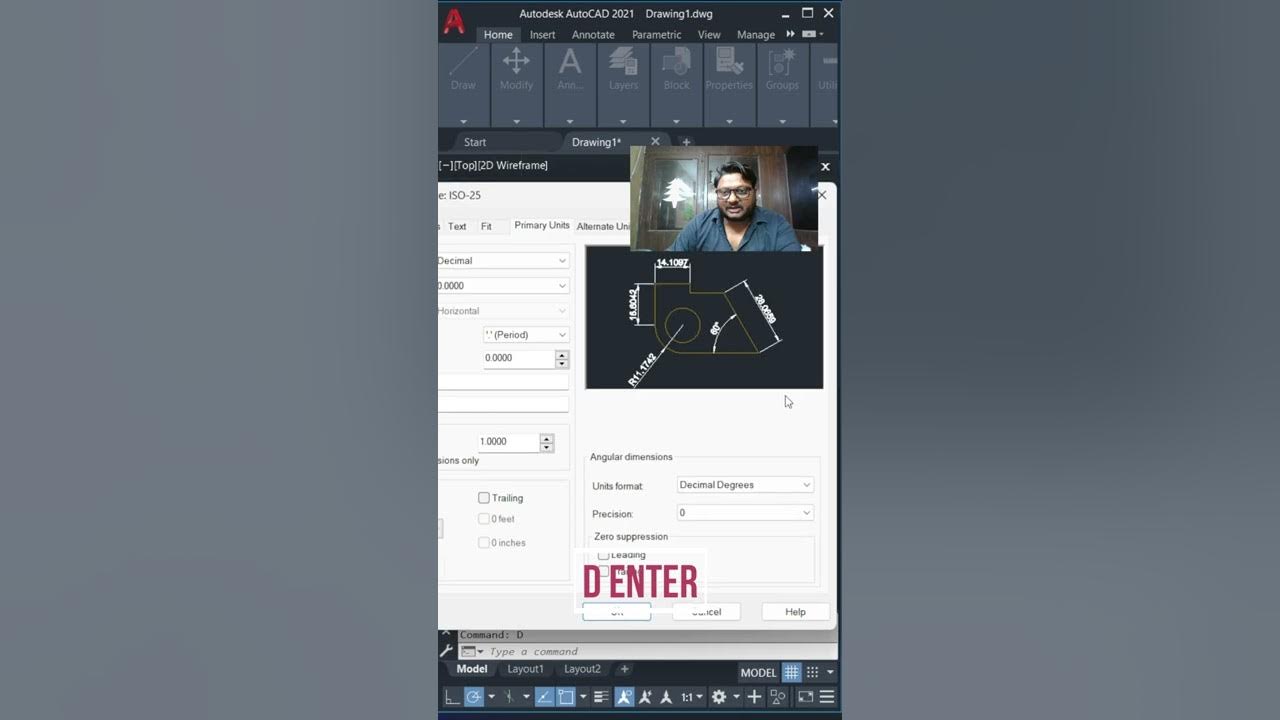This screenshot has height=720, width=1280.
Task: Open the 1:1 annotation scale dropdown
Action: (x=692, y=697)
